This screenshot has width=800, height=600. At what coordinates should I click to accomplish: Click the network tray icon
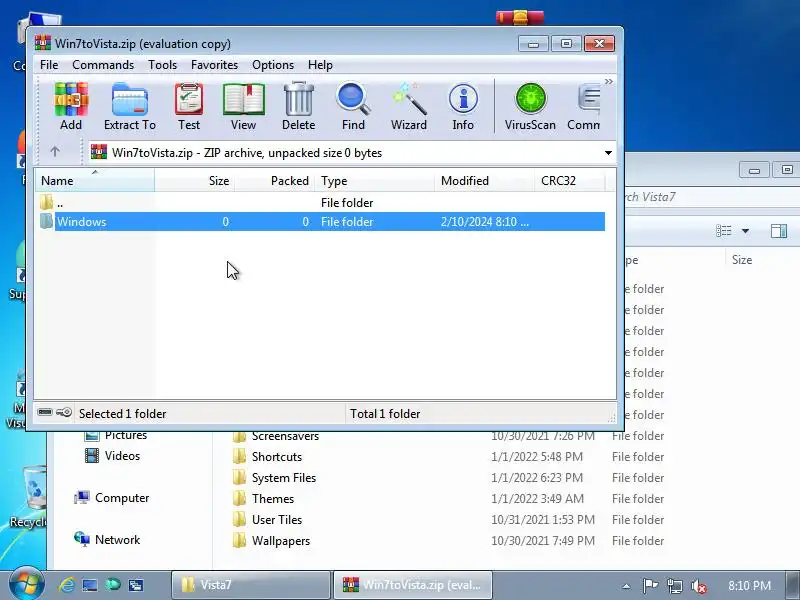click(674, 586)
